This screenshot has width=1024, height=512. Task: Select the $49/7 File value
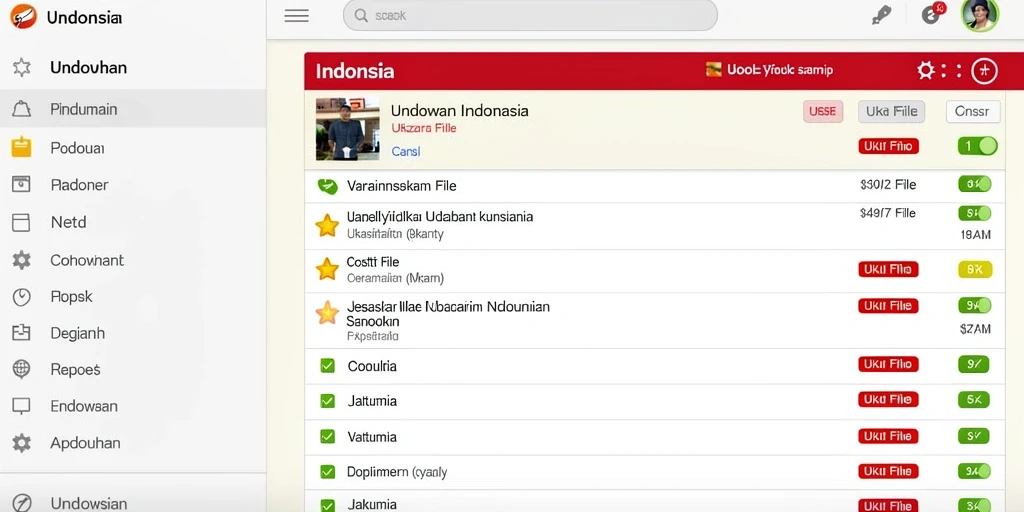pyautogui.click(x=888, y=213)
